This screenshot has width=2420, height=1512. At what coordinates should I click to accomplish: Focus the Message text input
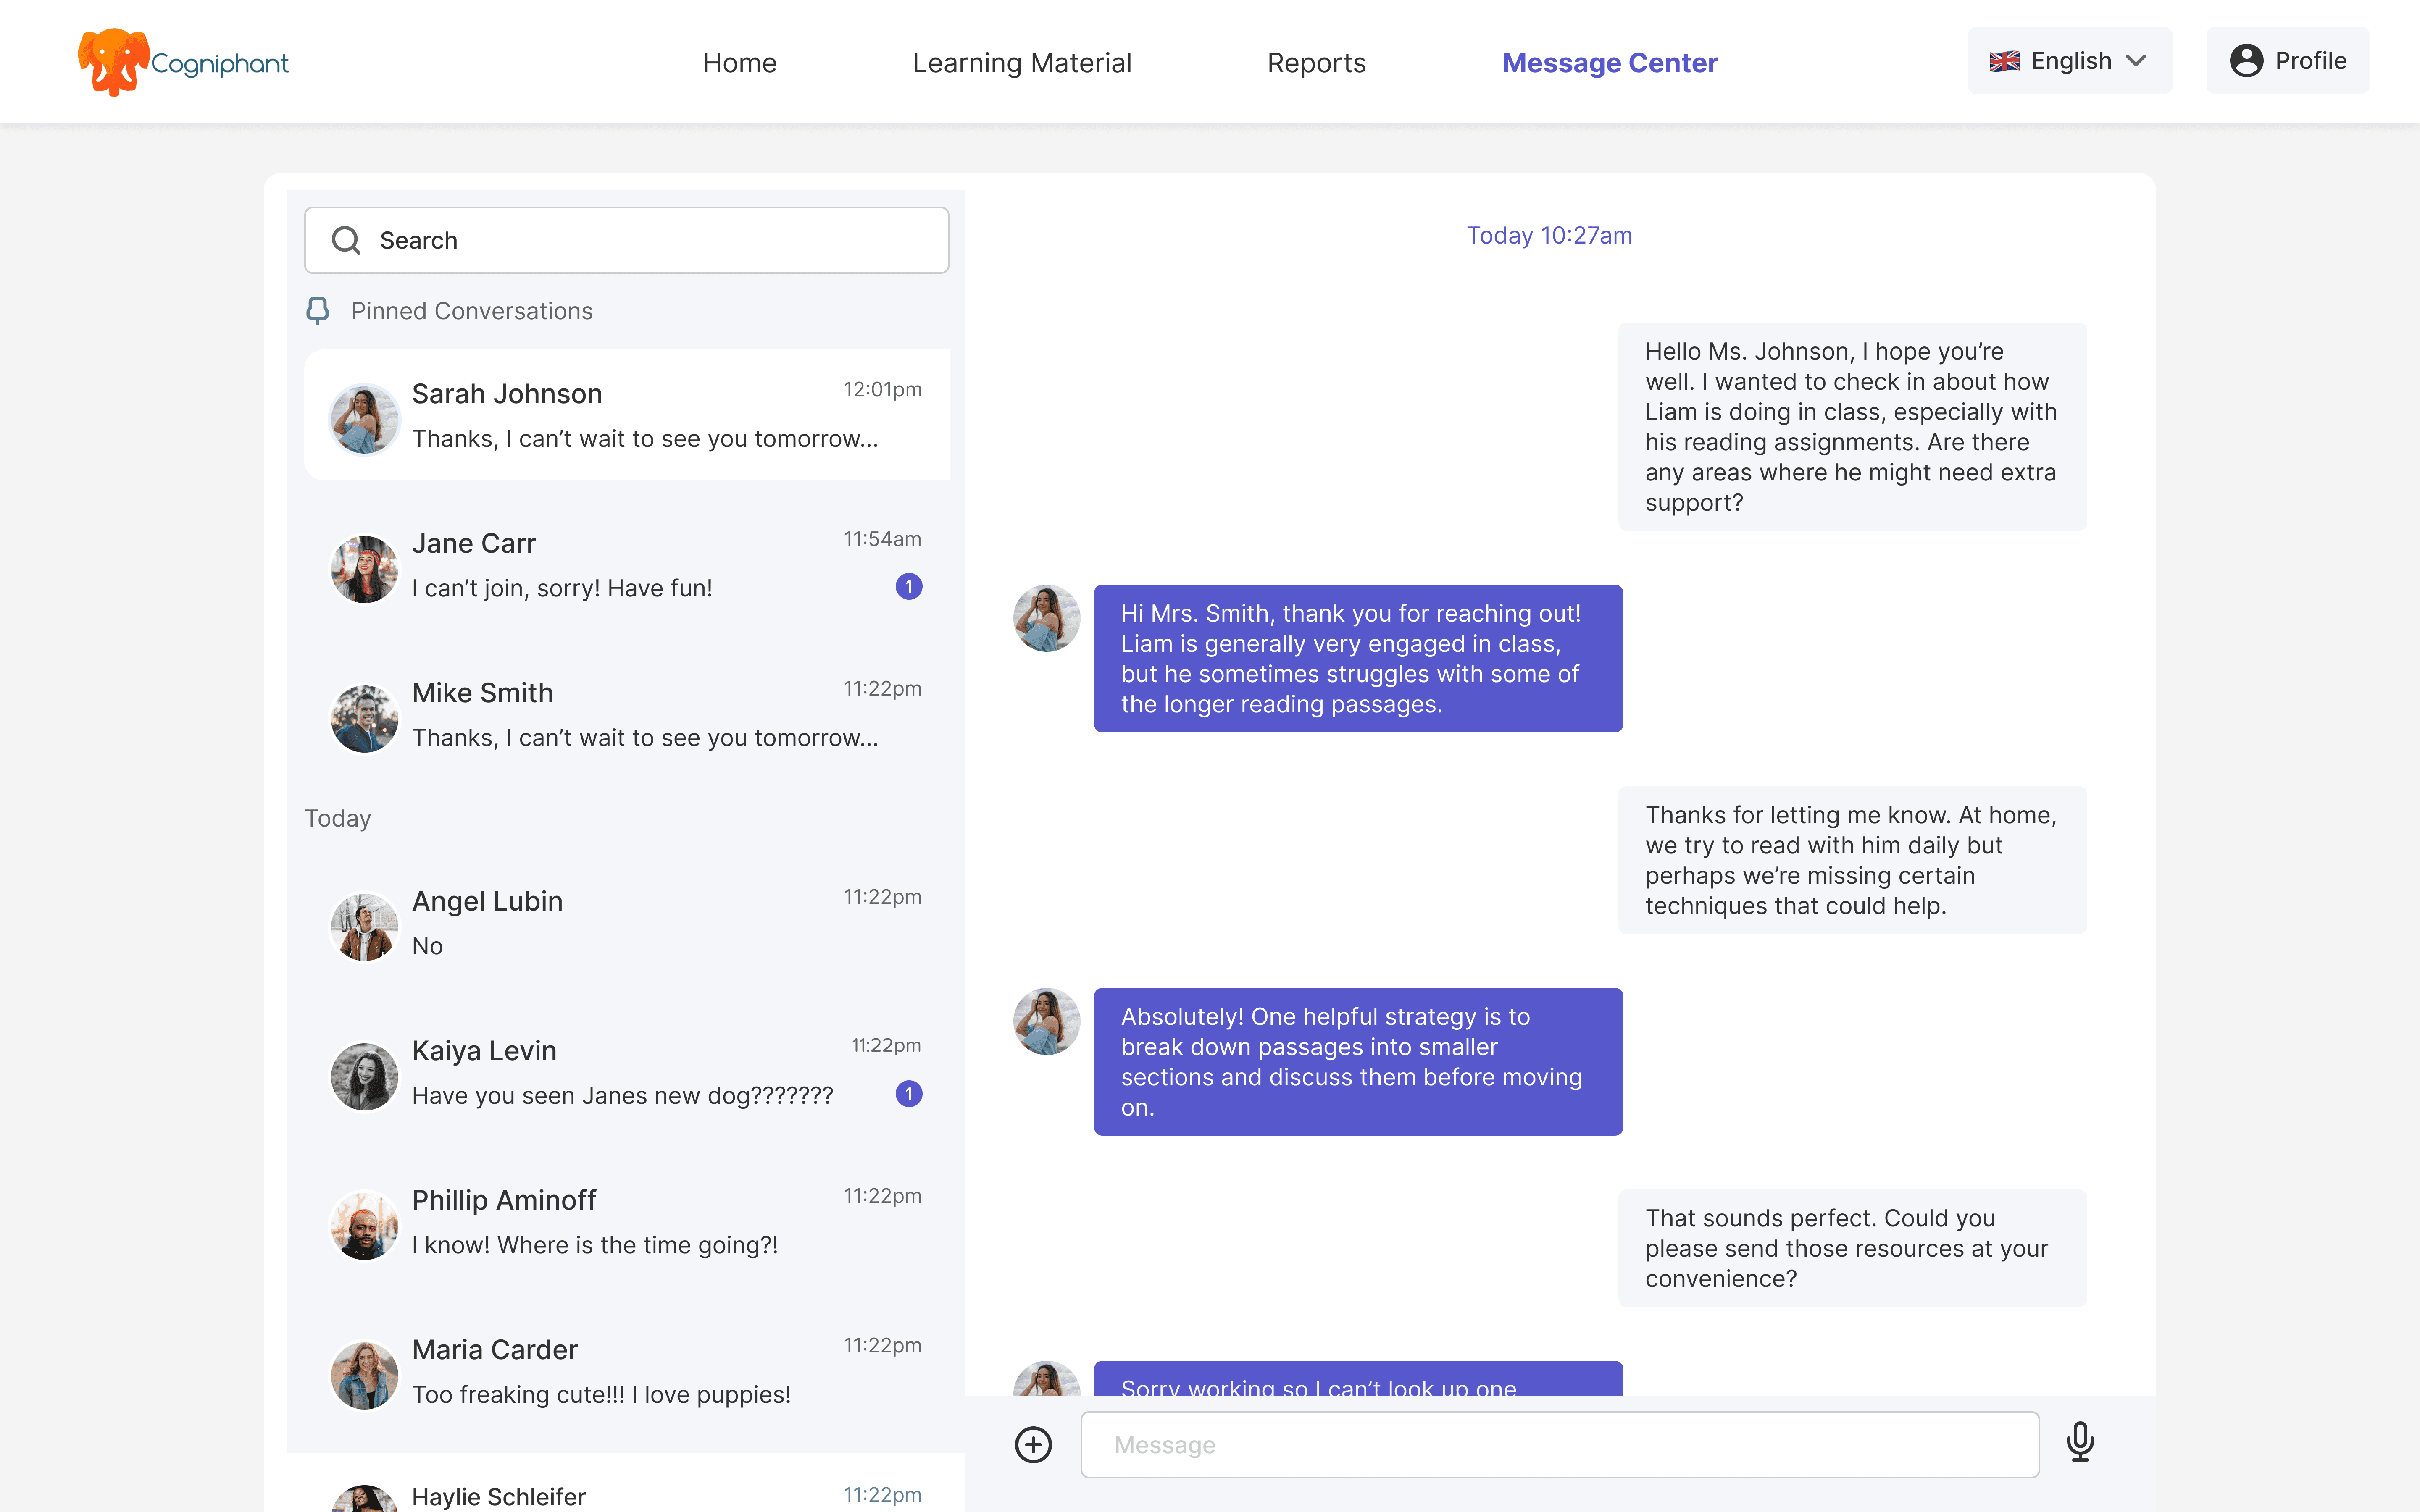[1559, 1444]
